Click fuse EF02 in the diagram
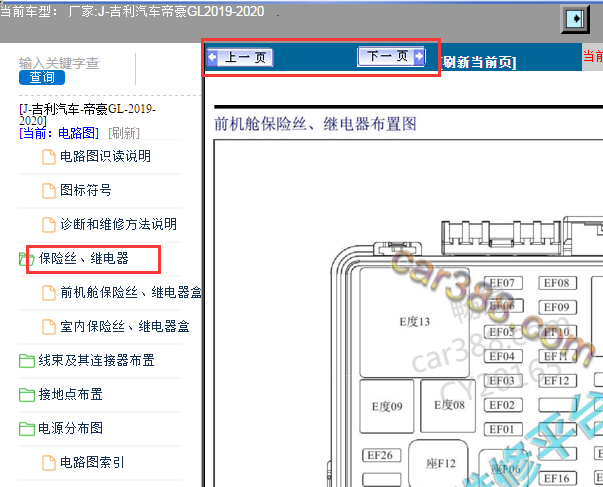This screenshot has height=487, width=603. (x=503, y=405)
